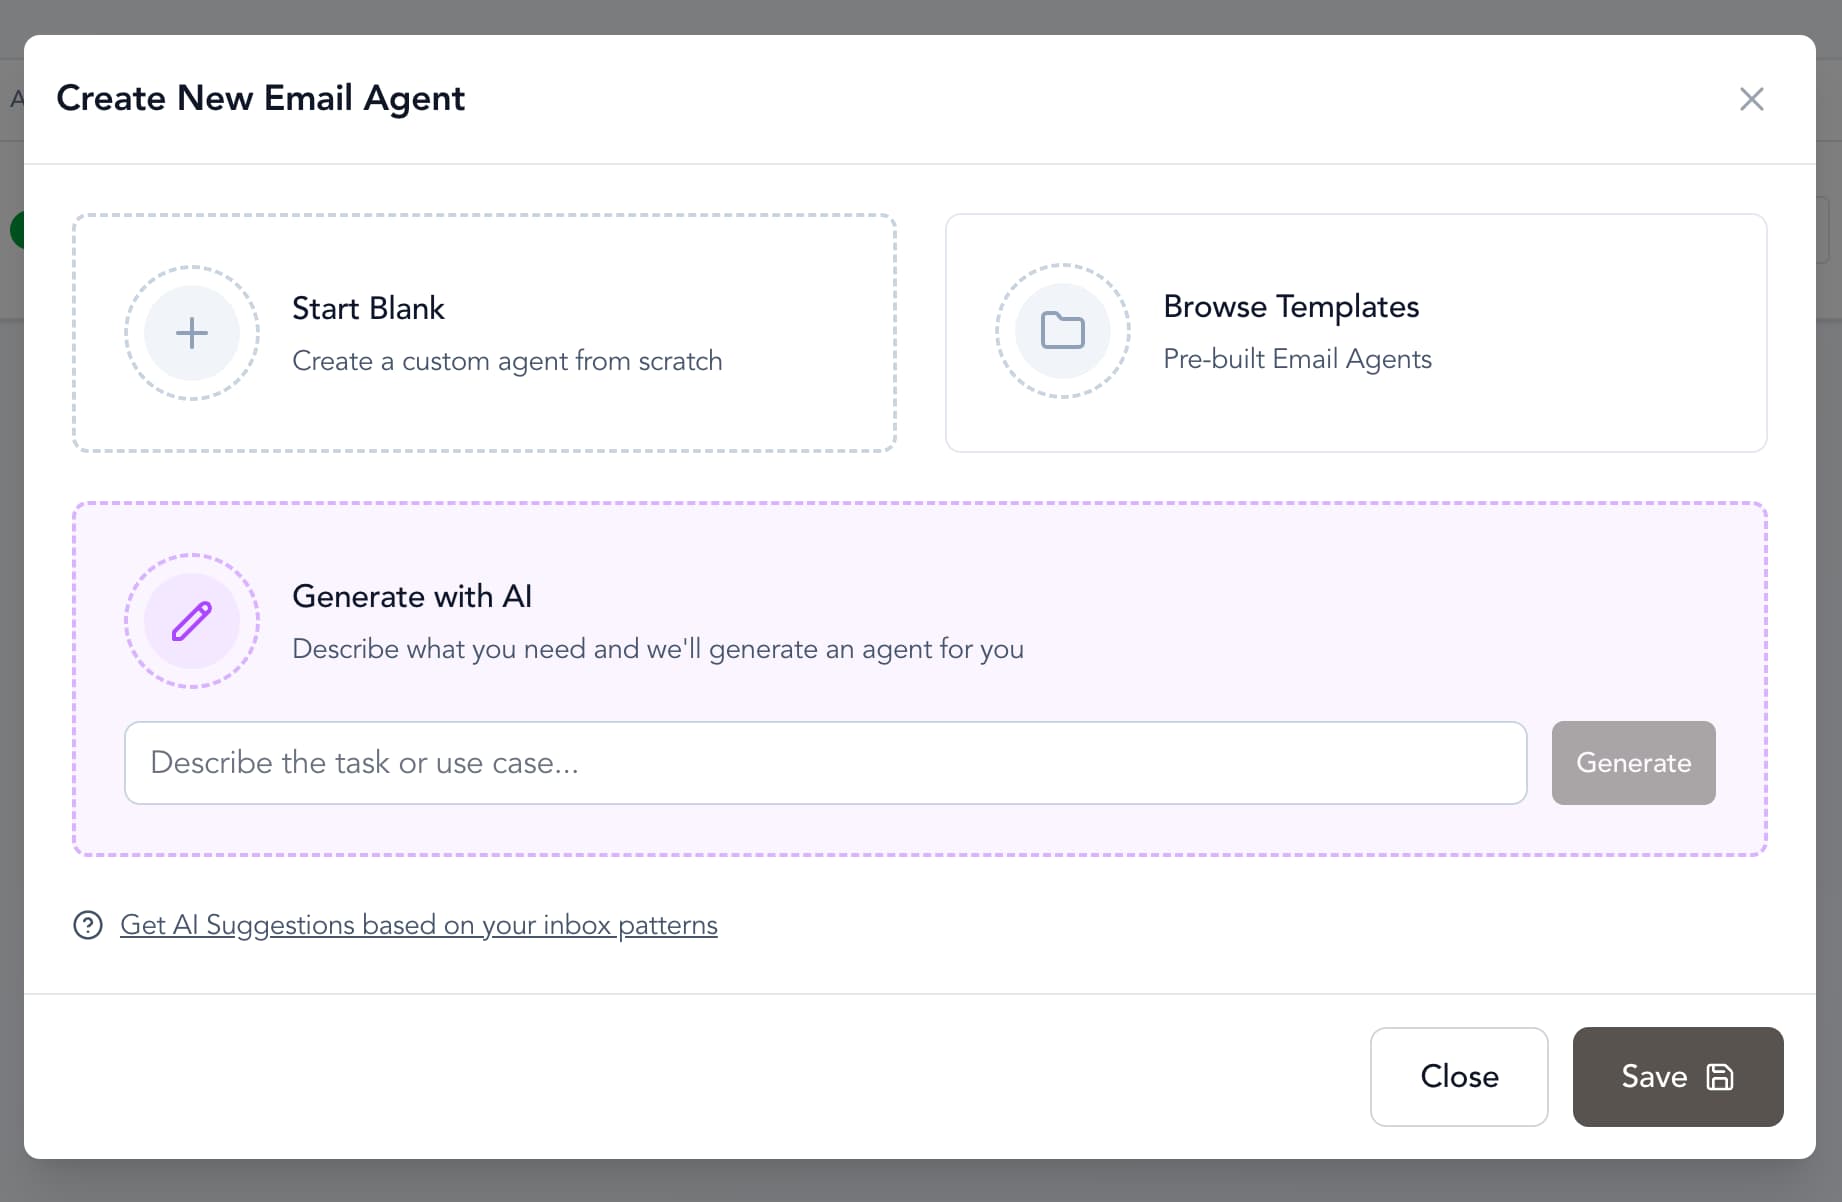This screenshot has width=1842, height=1202.
Task: Click the Close button in footer
Action: coord(1458,1077)
